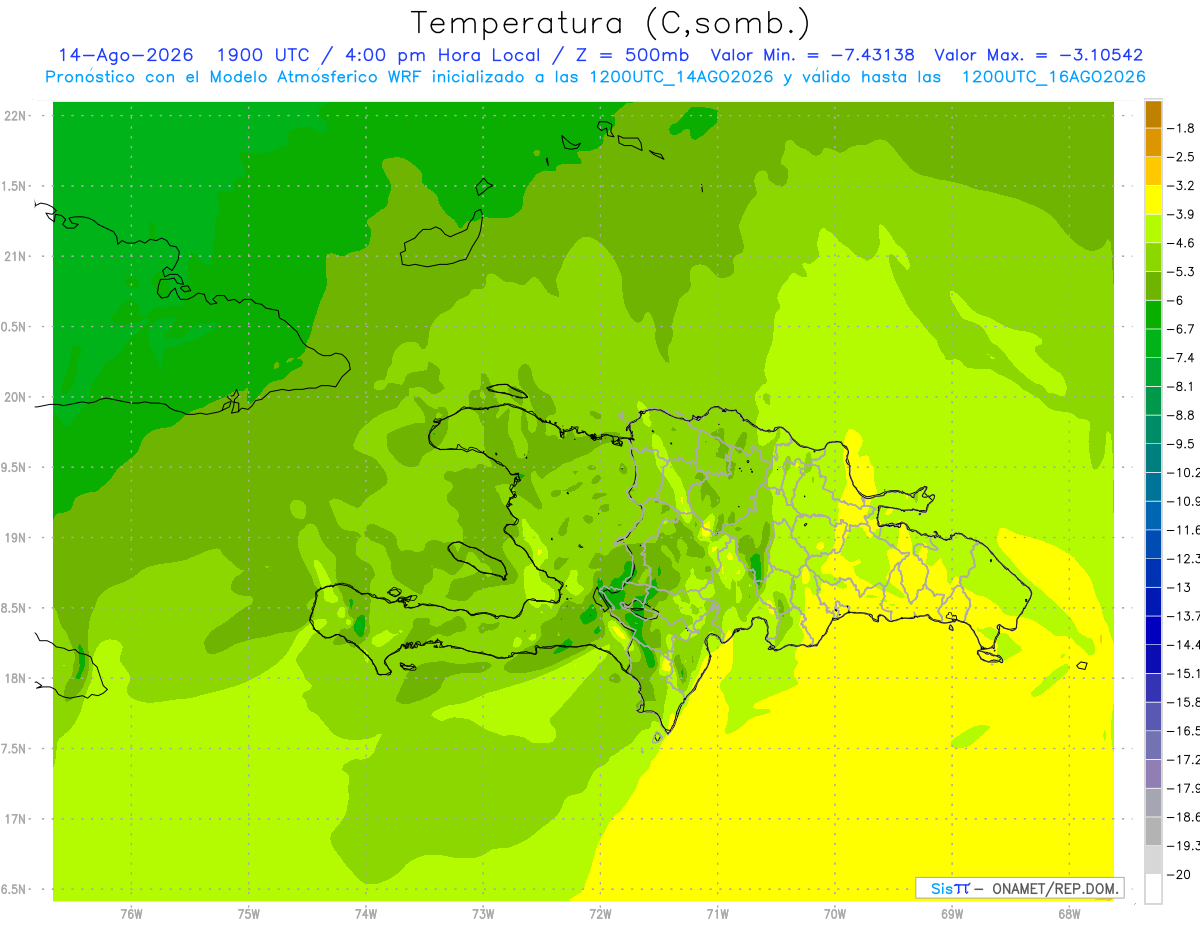Click the "19N" latitude label
1200x927 pixels.
coord(16,538)
